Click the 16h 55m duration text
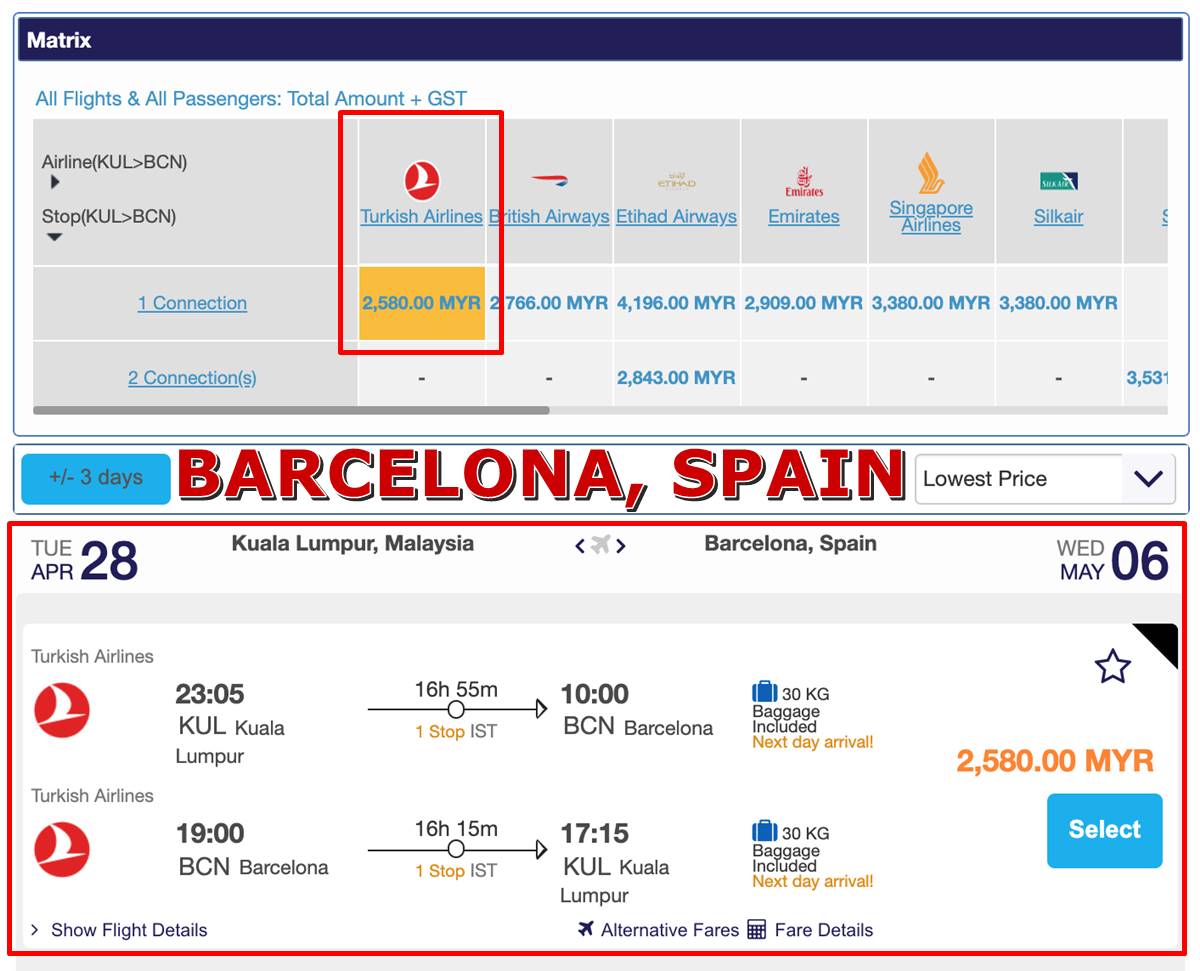 pos(456,690)
